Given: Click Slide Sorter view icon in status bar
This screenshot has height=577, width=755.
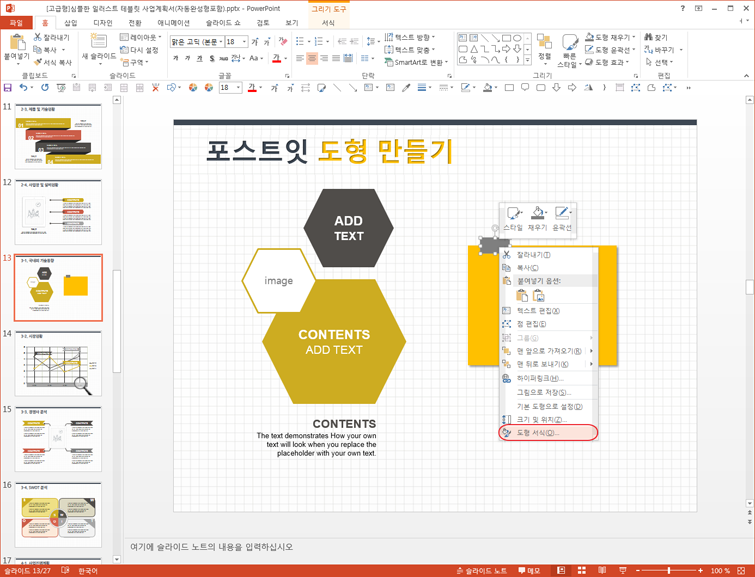Looking at the screenshot, I should click(582, 571).
